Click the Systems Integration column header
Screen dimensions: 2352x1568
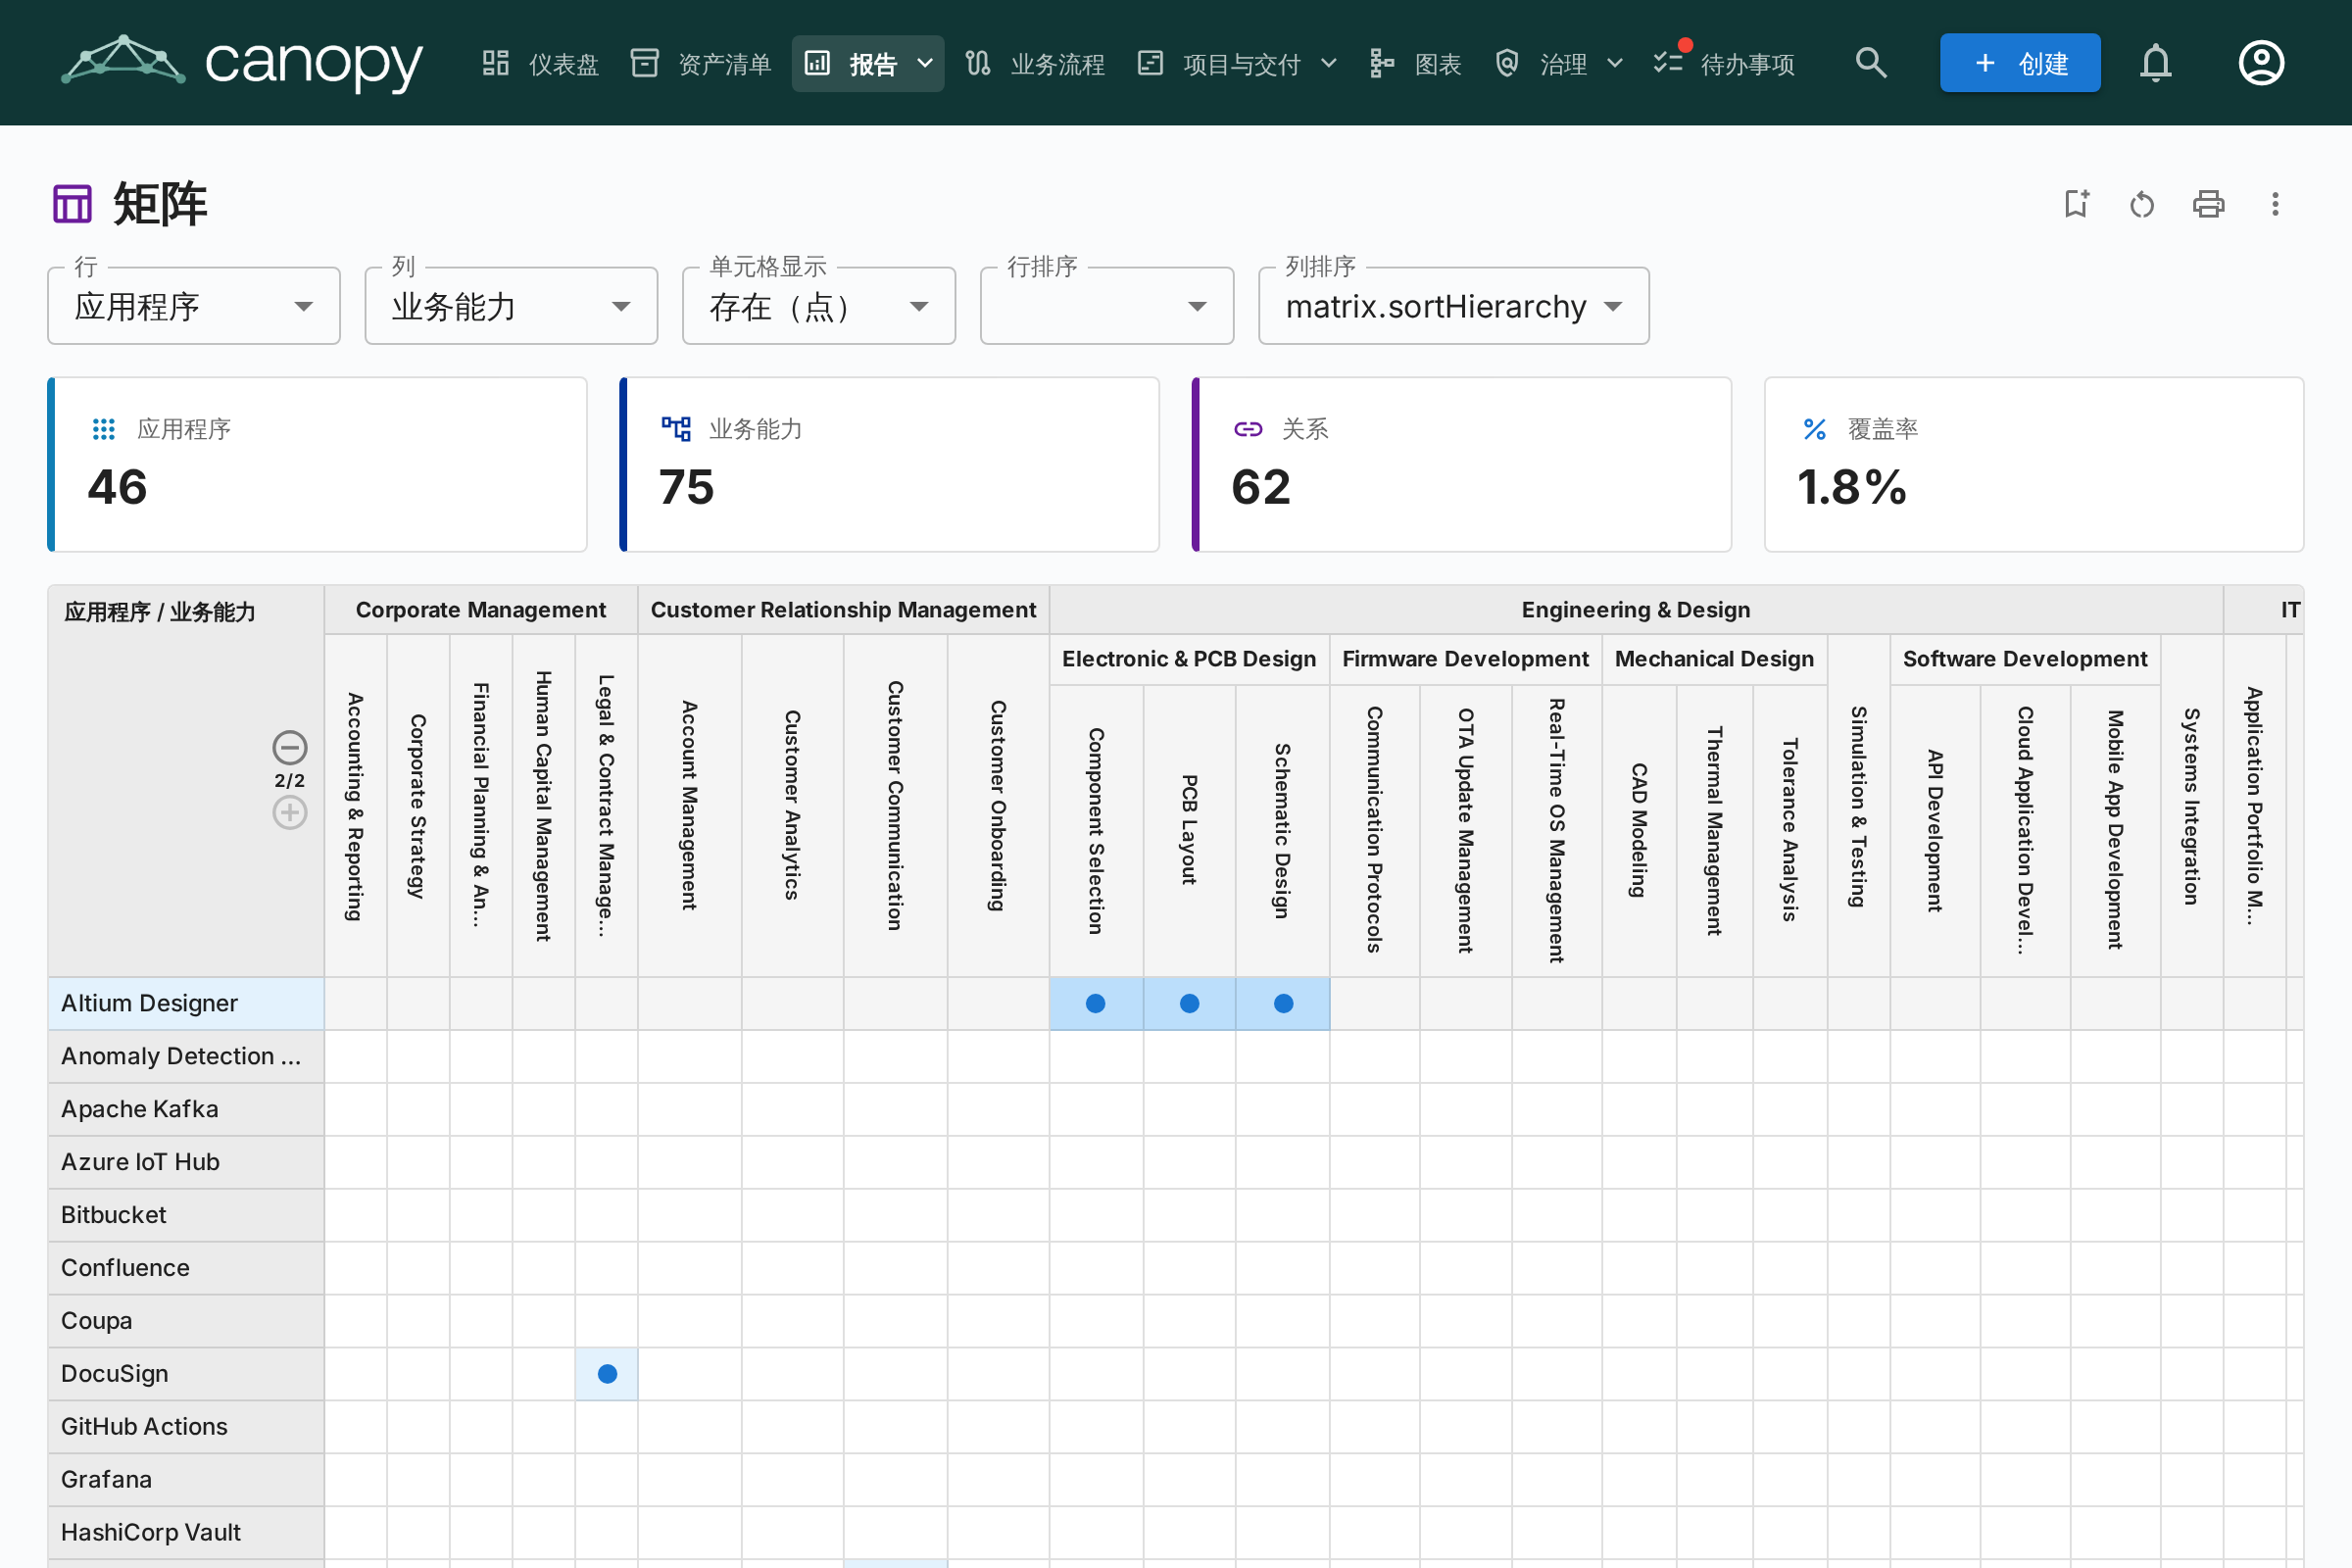coord(2192,806)
